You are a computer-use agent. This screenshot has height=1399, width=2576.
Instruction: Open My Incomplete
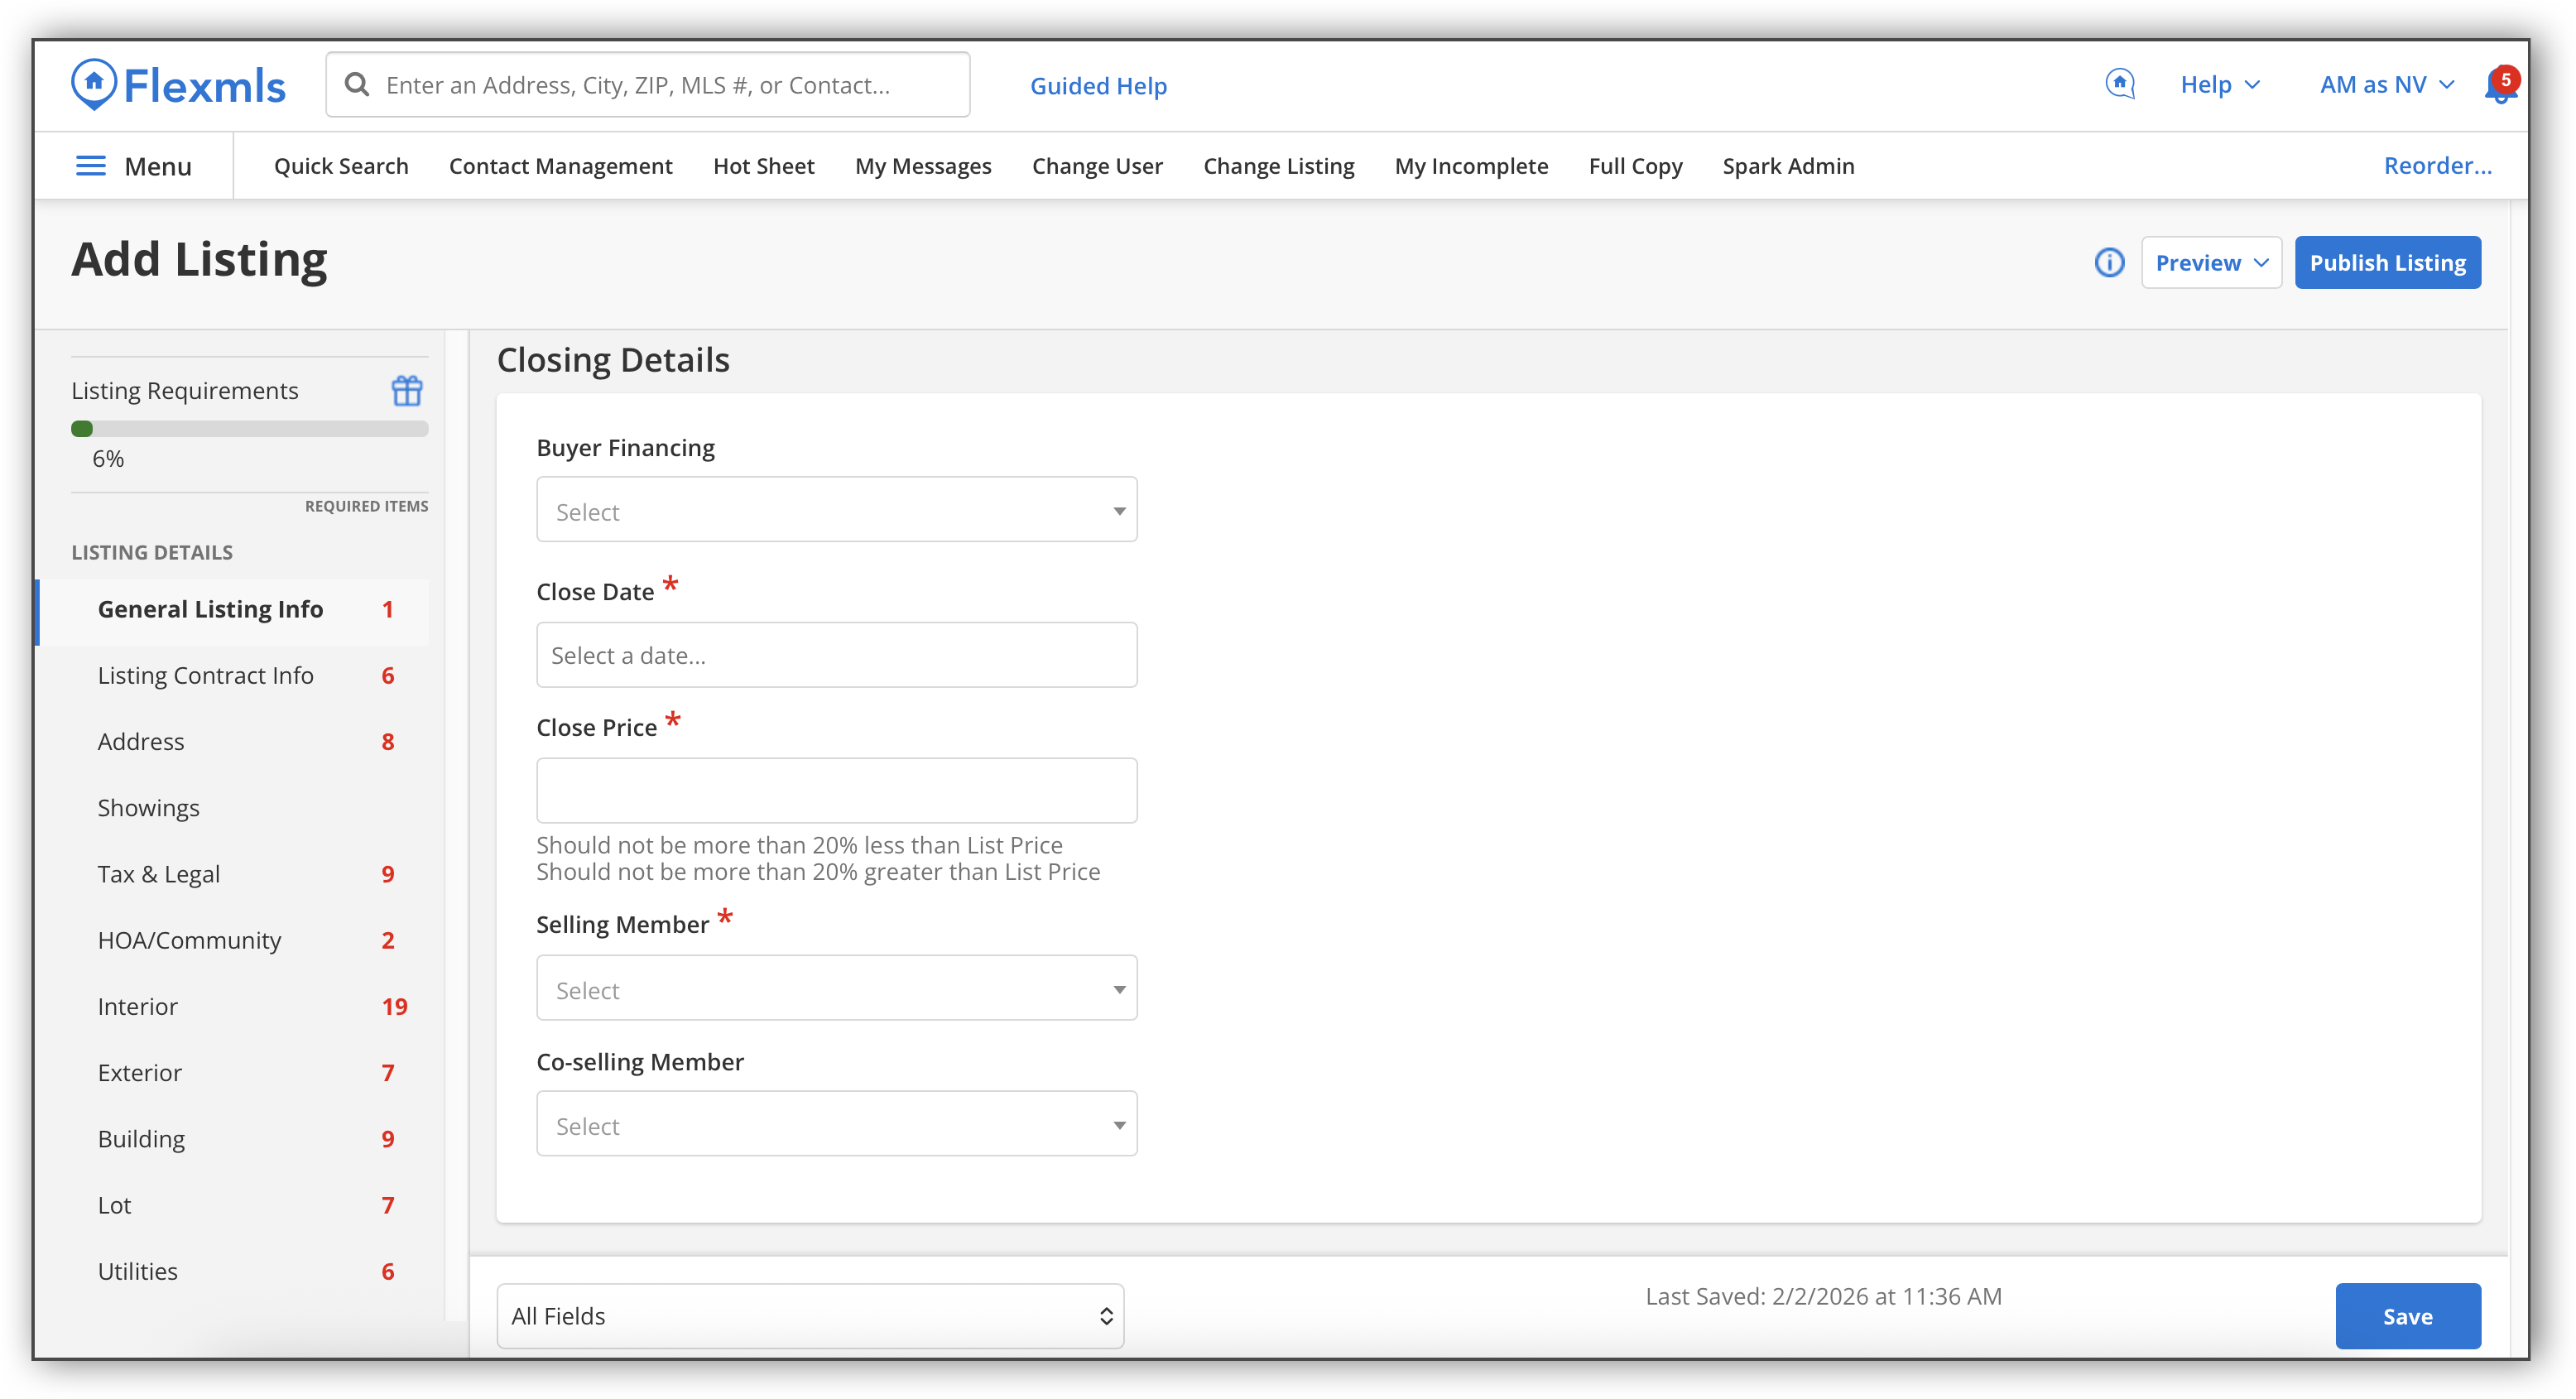pyautogui.click(x=1471, y=166)
